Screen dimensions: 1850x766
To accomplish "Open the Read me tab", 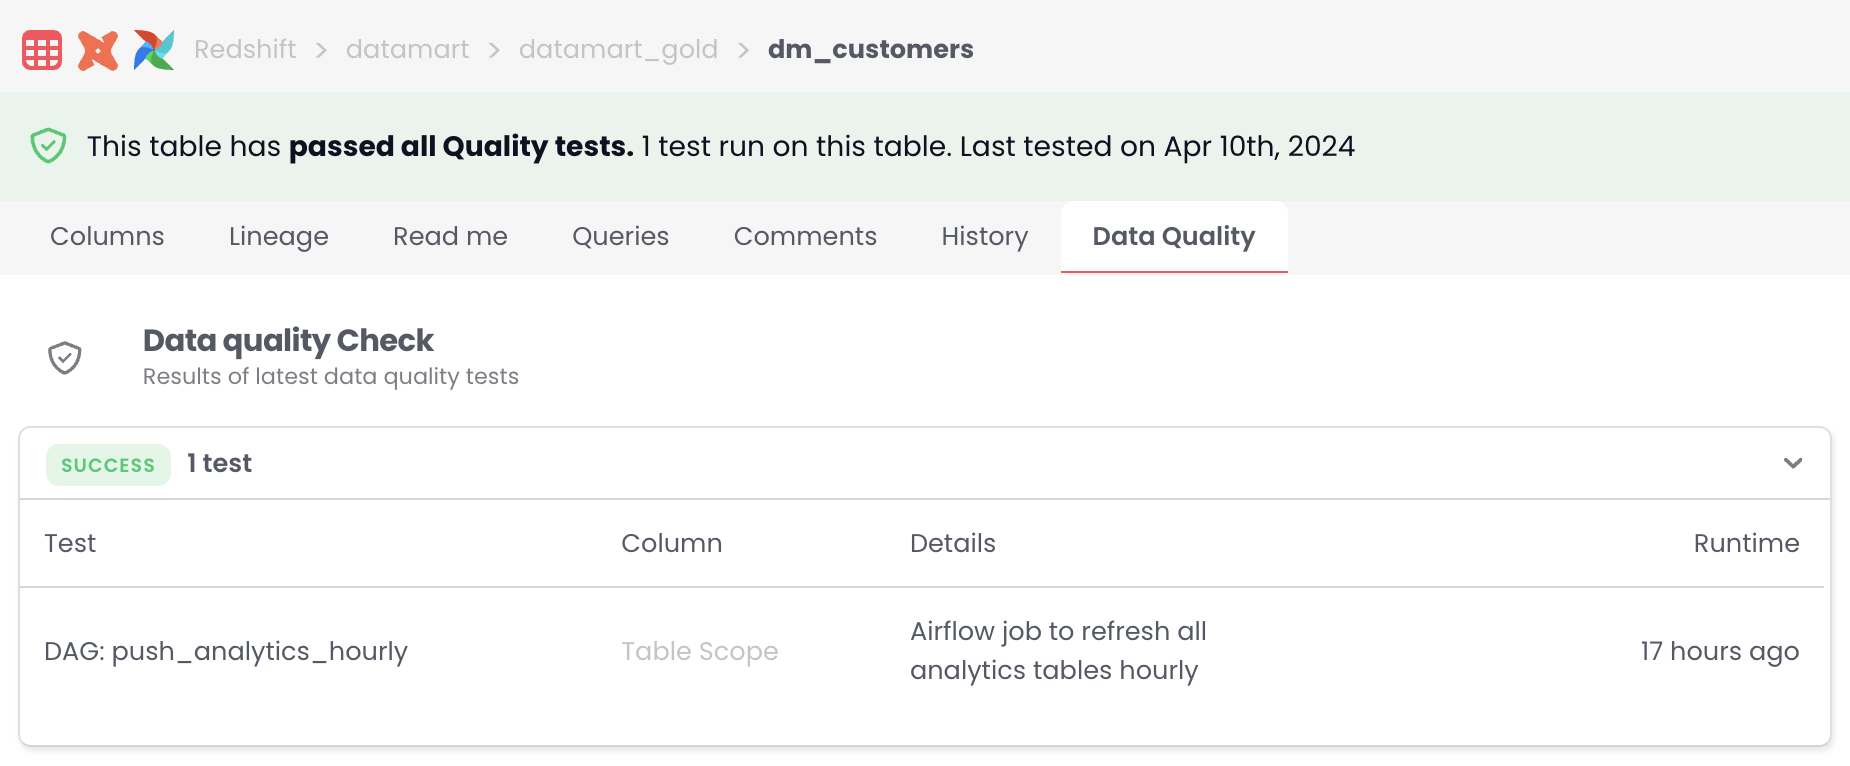I will tap(450, 237).
